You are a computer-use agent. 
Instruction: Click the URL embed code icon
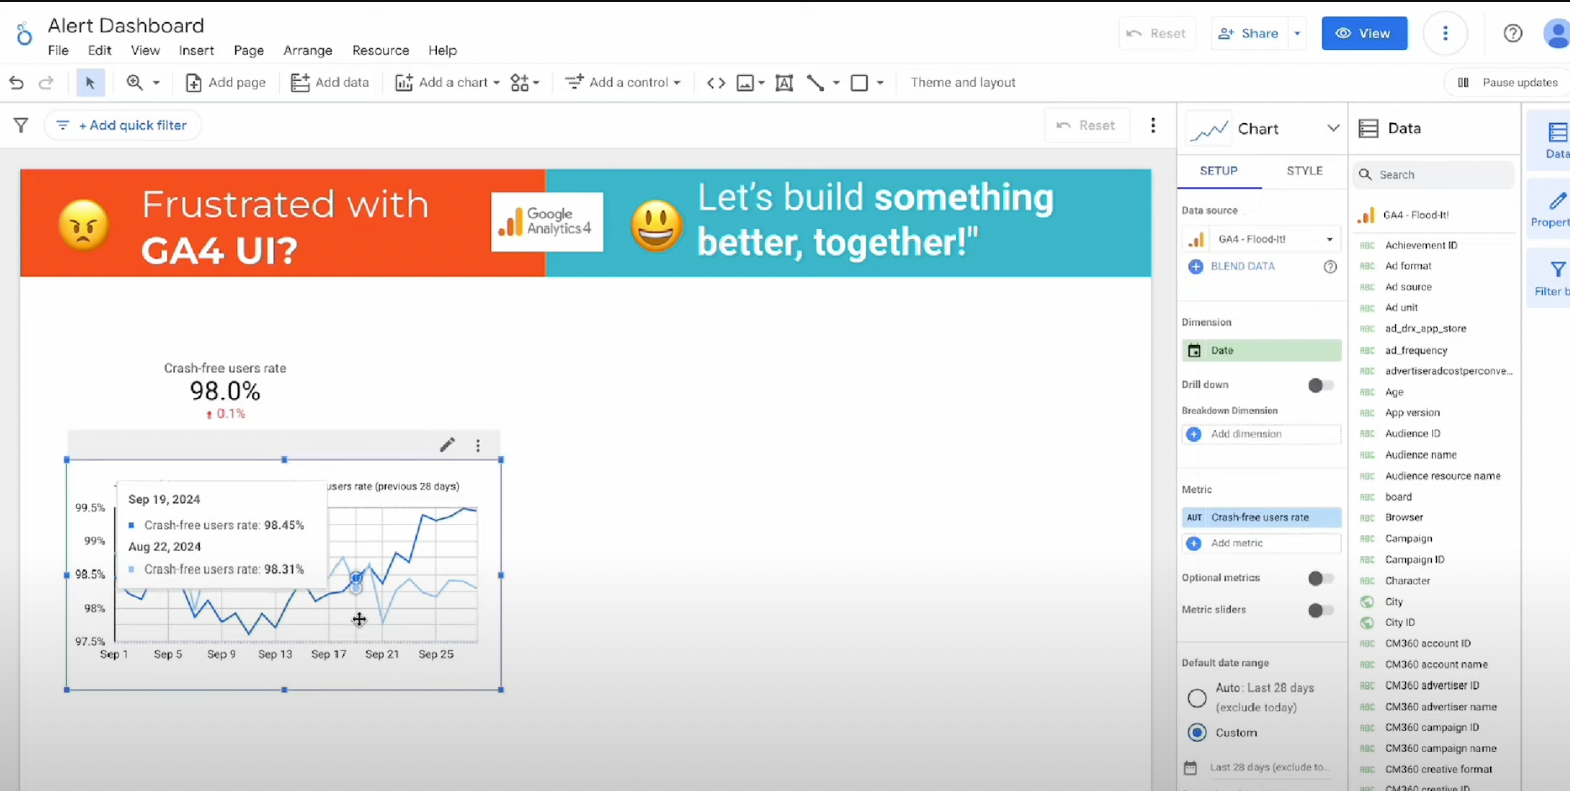pos(716,83)
